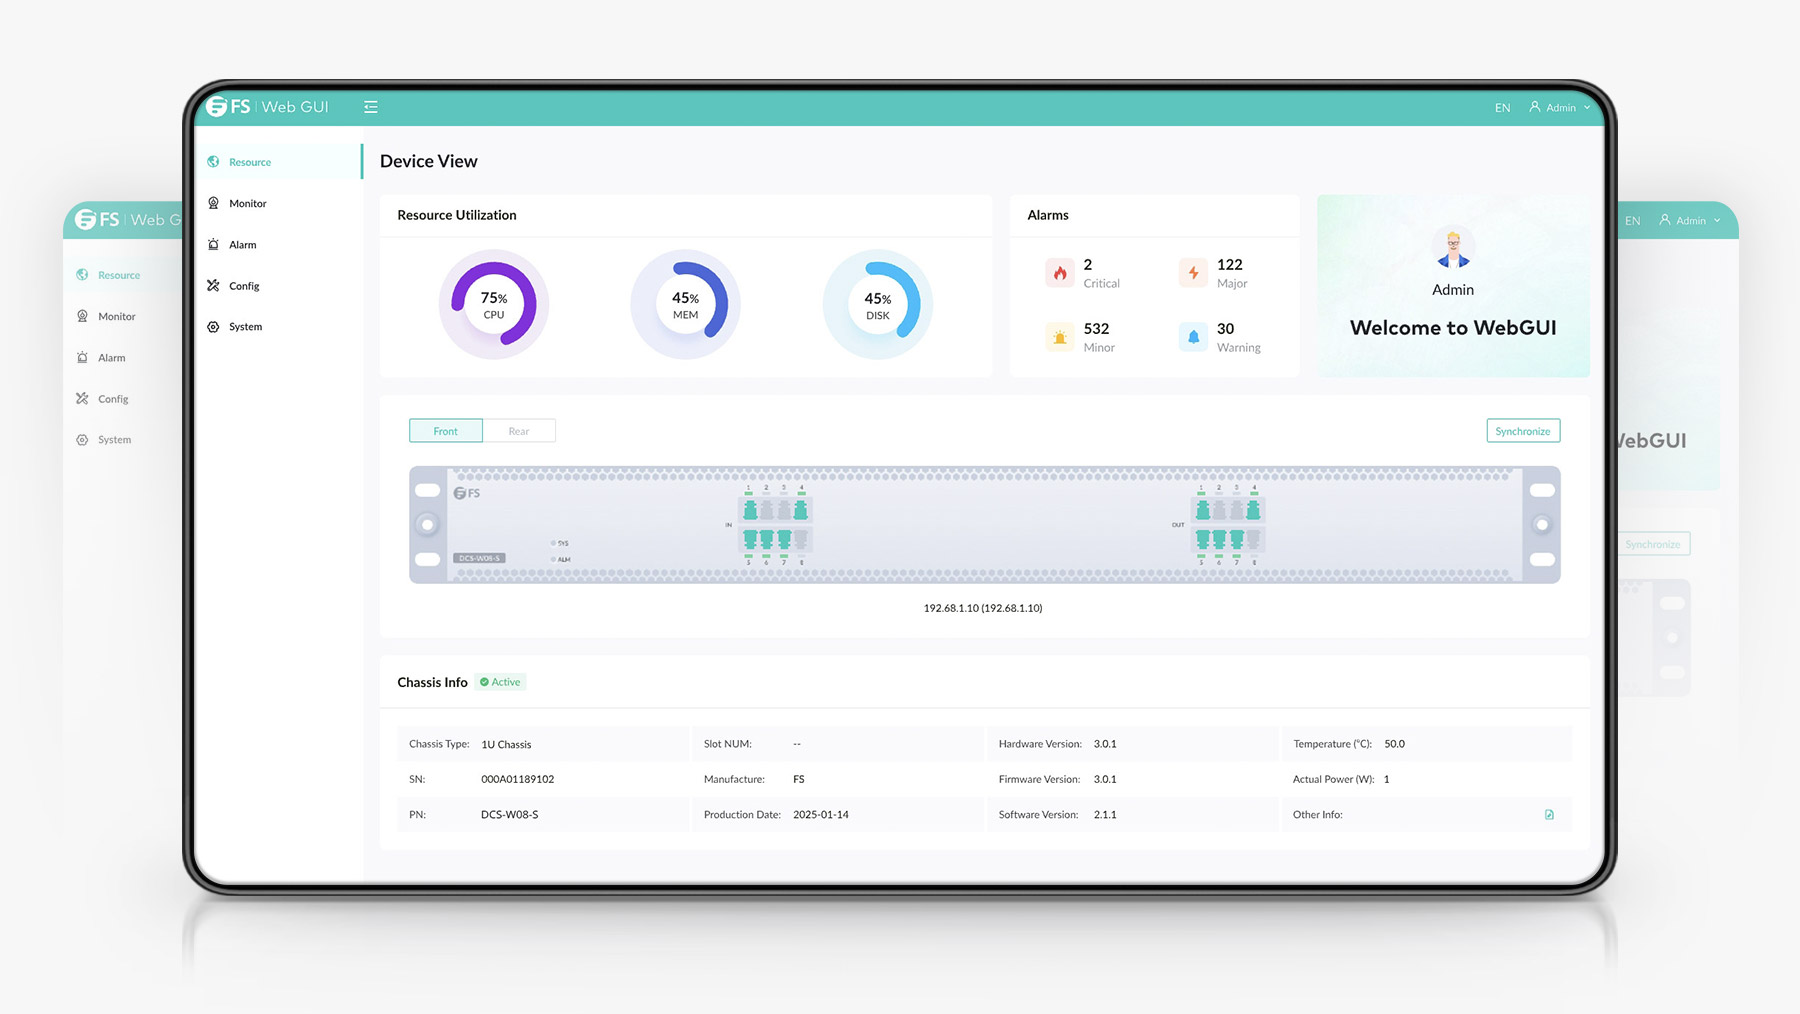The width and height of the screenshot is (1800, 1014).
Task: Click the Admin avatar in welcome card
Action: point(1453,248)
